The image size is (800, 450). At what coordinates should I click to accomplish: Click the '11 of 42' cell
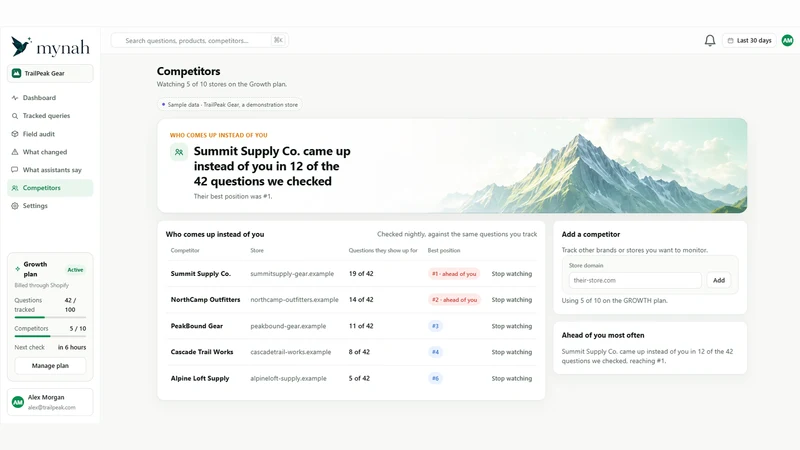click(361, 326)
